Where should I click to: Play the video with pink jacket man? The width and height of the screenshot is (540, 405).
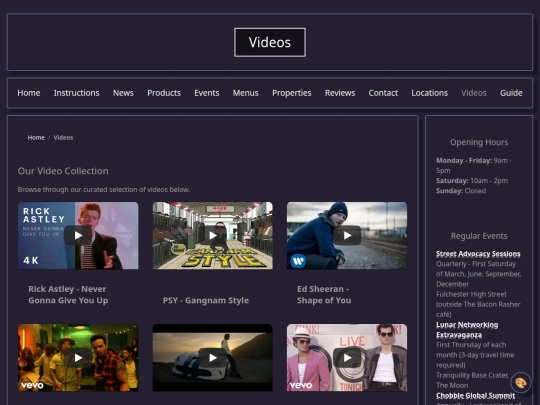(x=347, y=358)
